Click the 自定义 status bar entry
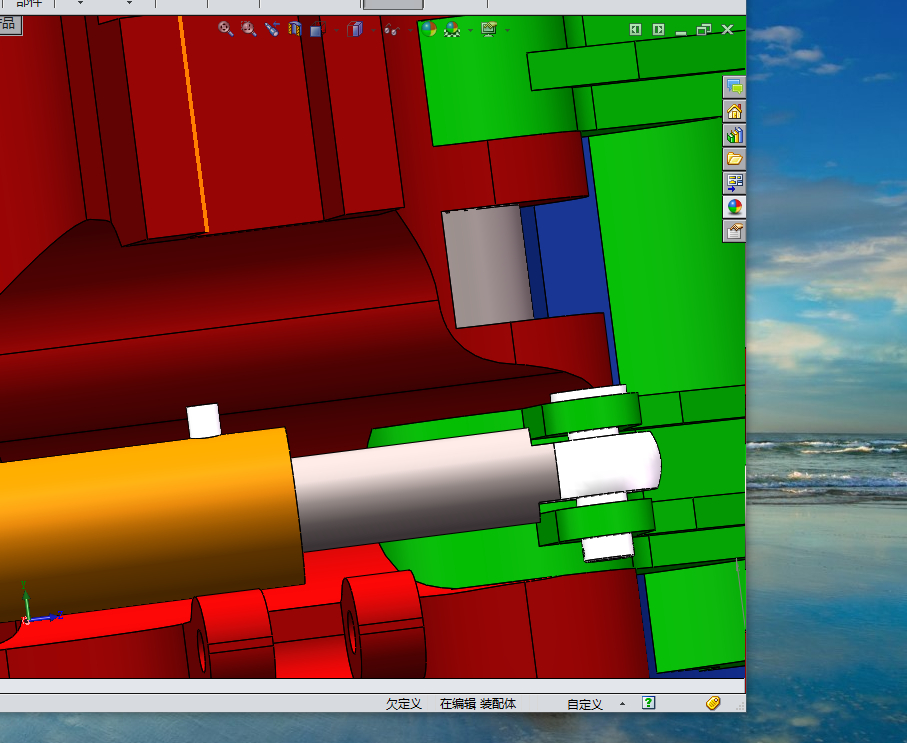907x743 pixels. click(x=585, y=704)
